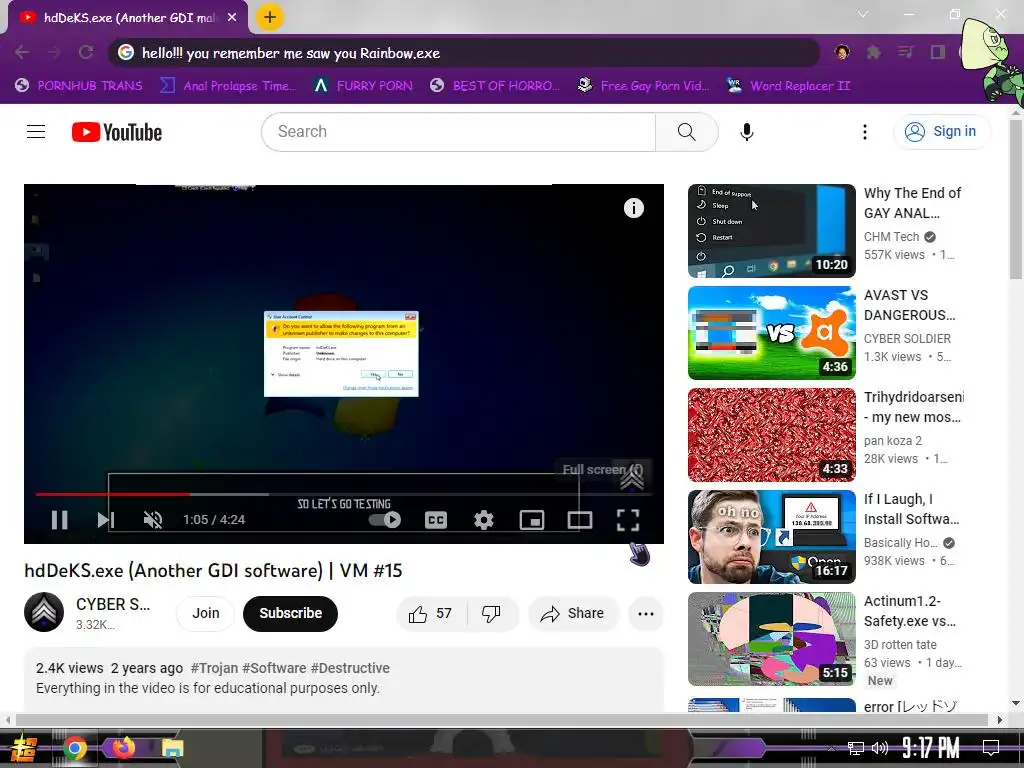The height and width of the screenshot is (768, 1024).
Task: Open the #Software hashtag
Action: pyautogui.click(x=274, y=668)
